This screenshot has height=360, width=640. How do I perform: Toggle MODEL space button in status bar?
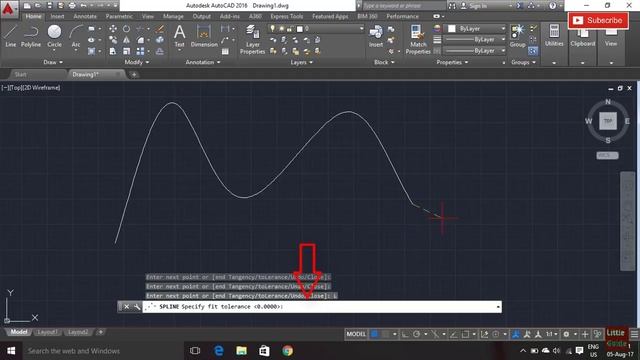tap(356, 334)
